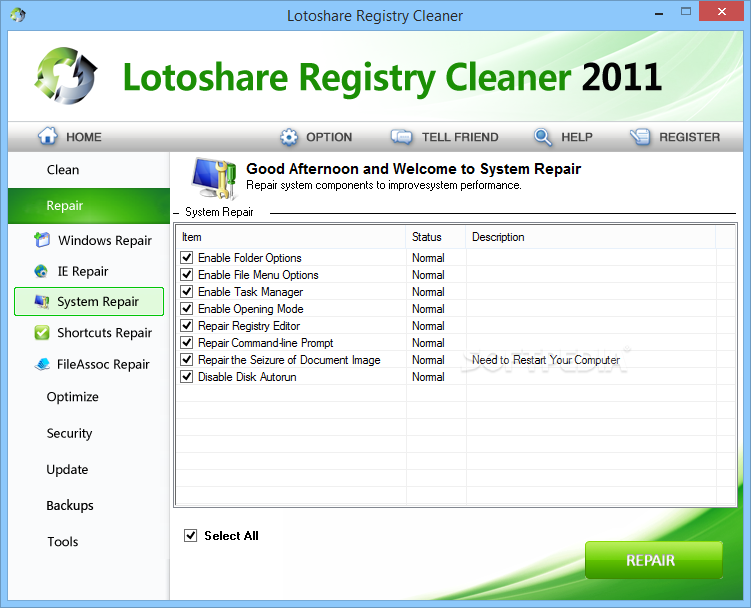The image size is (751, 608).
Task: Click TELL FRIEND in toolbar
Action: [x=444, y=137]
